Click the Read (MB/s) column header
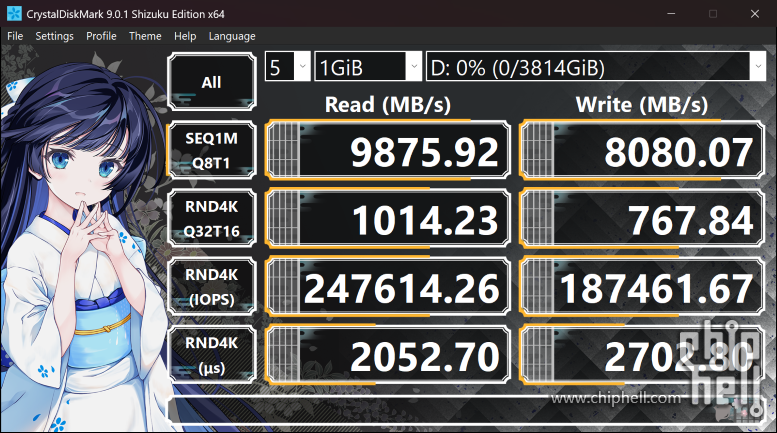Viewport: 777px width, 433px height. (x=388, y=105)
